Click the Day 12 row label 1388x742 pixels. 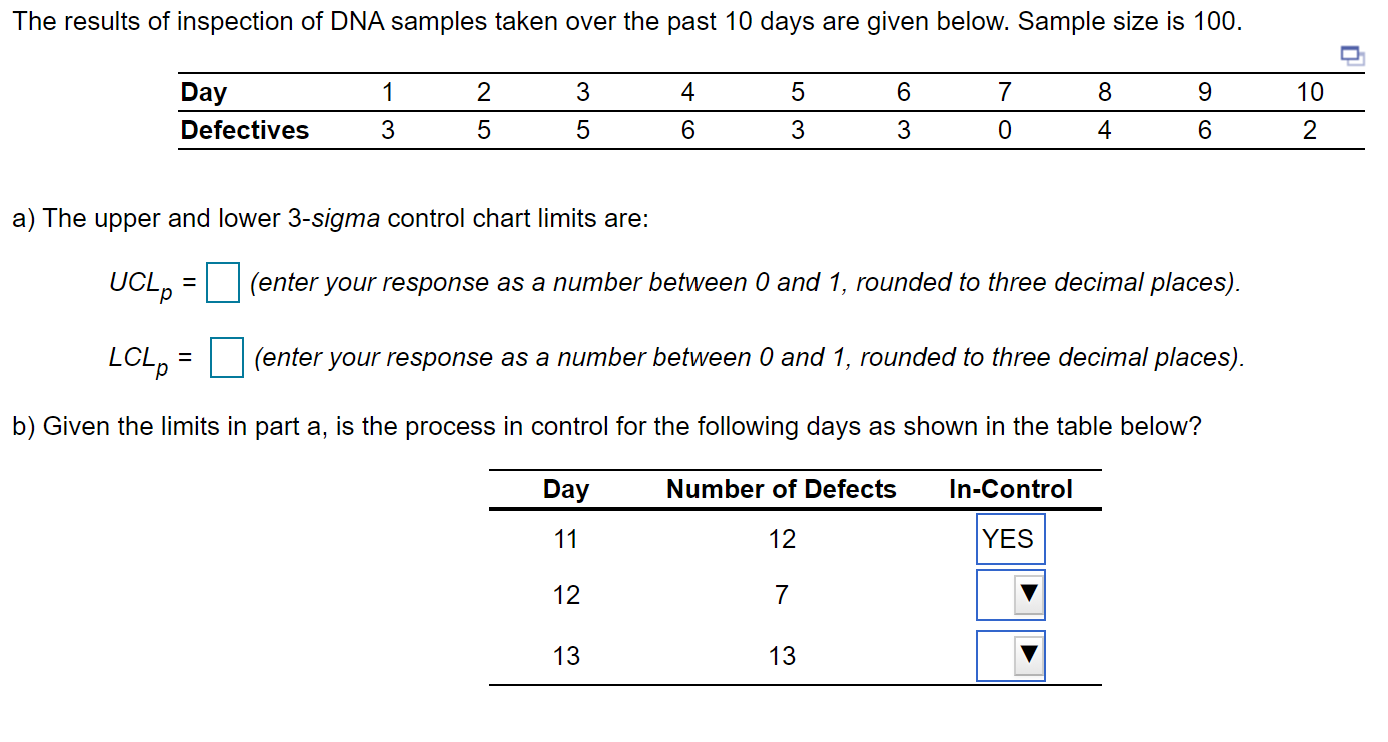567,594
